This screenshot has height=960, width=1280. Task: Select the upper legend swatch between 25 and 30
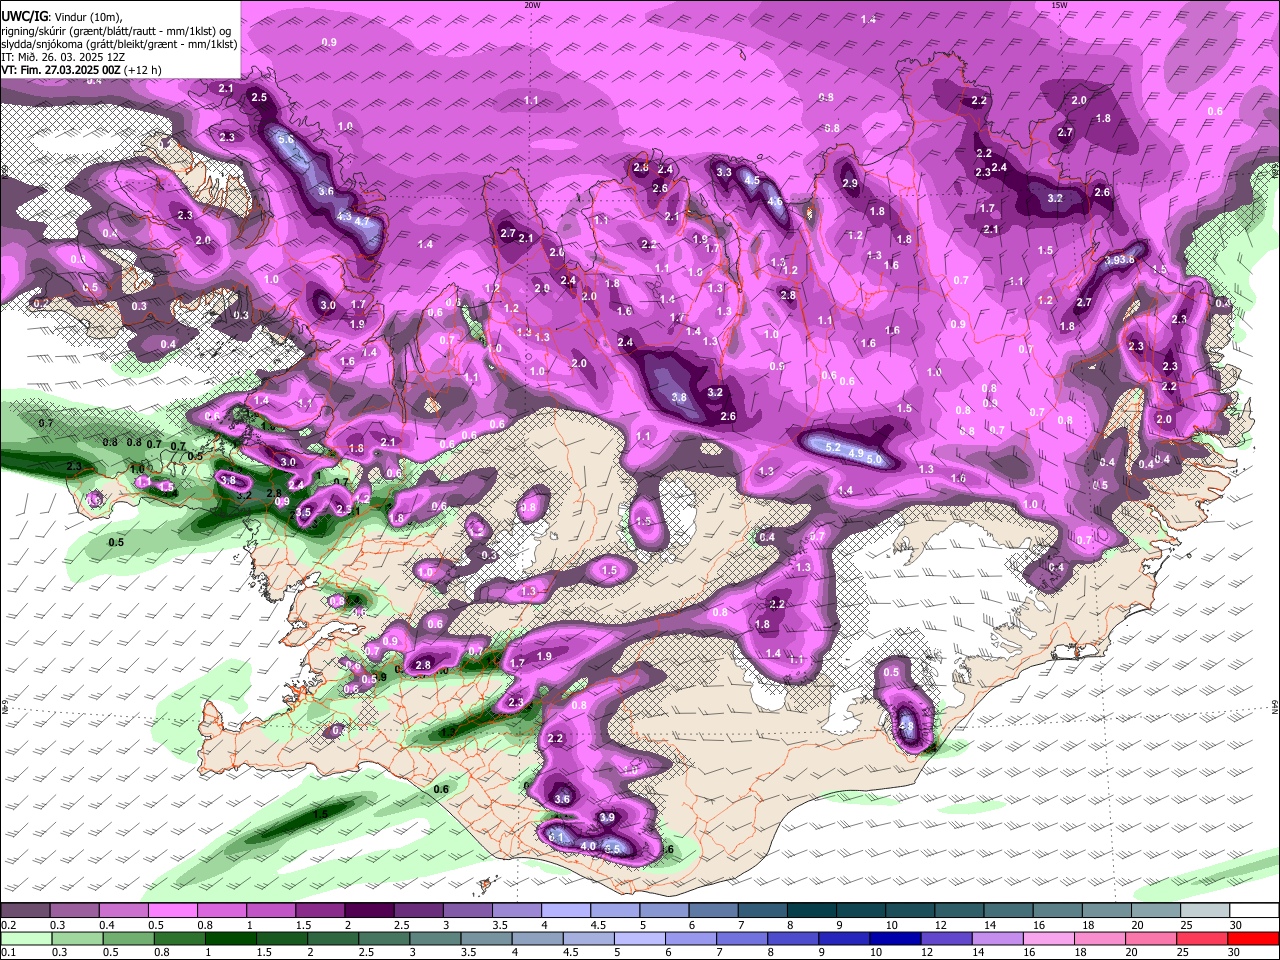click(1204, 911)
